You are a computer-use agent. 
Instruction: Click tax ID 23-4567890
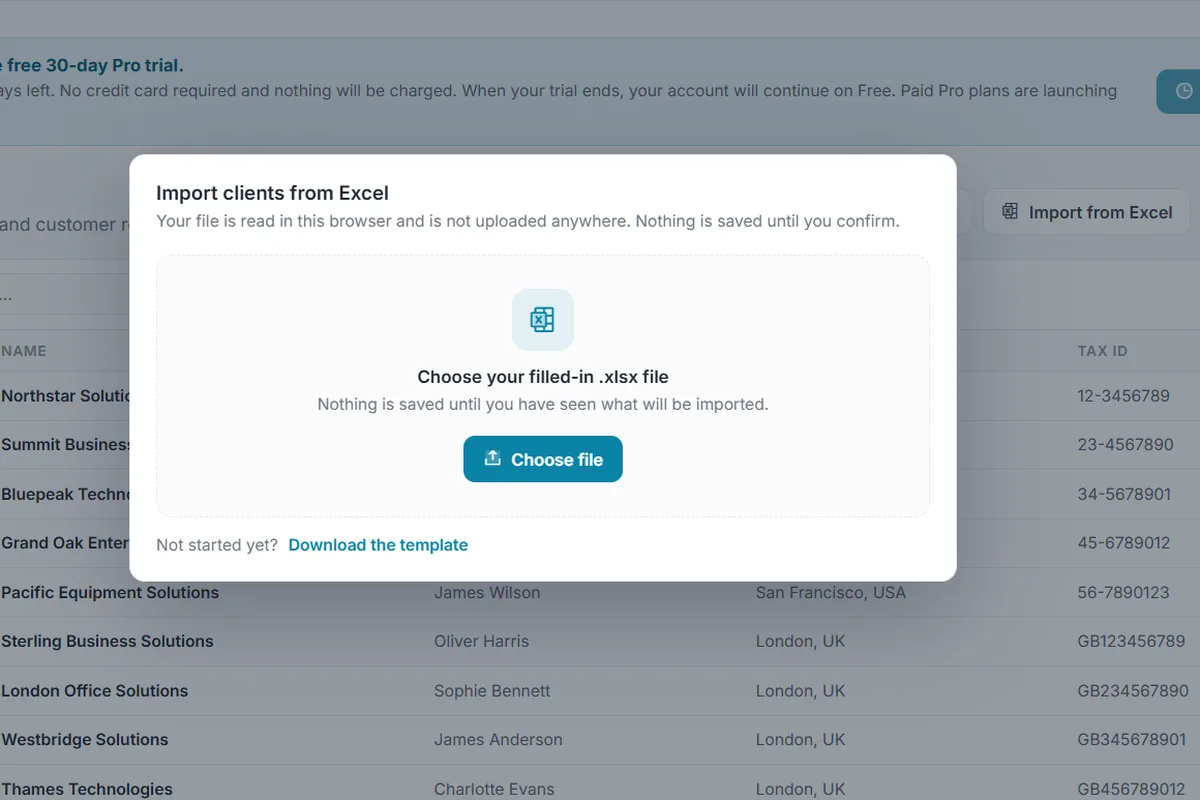1125,444
